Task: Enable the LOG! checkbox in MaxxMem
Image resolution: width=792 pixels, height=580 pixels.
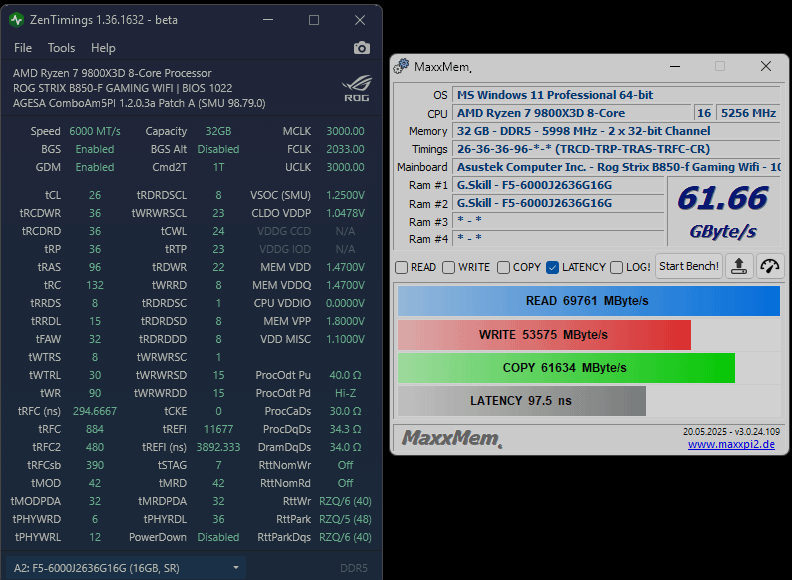Action: [x=617, y=267]
